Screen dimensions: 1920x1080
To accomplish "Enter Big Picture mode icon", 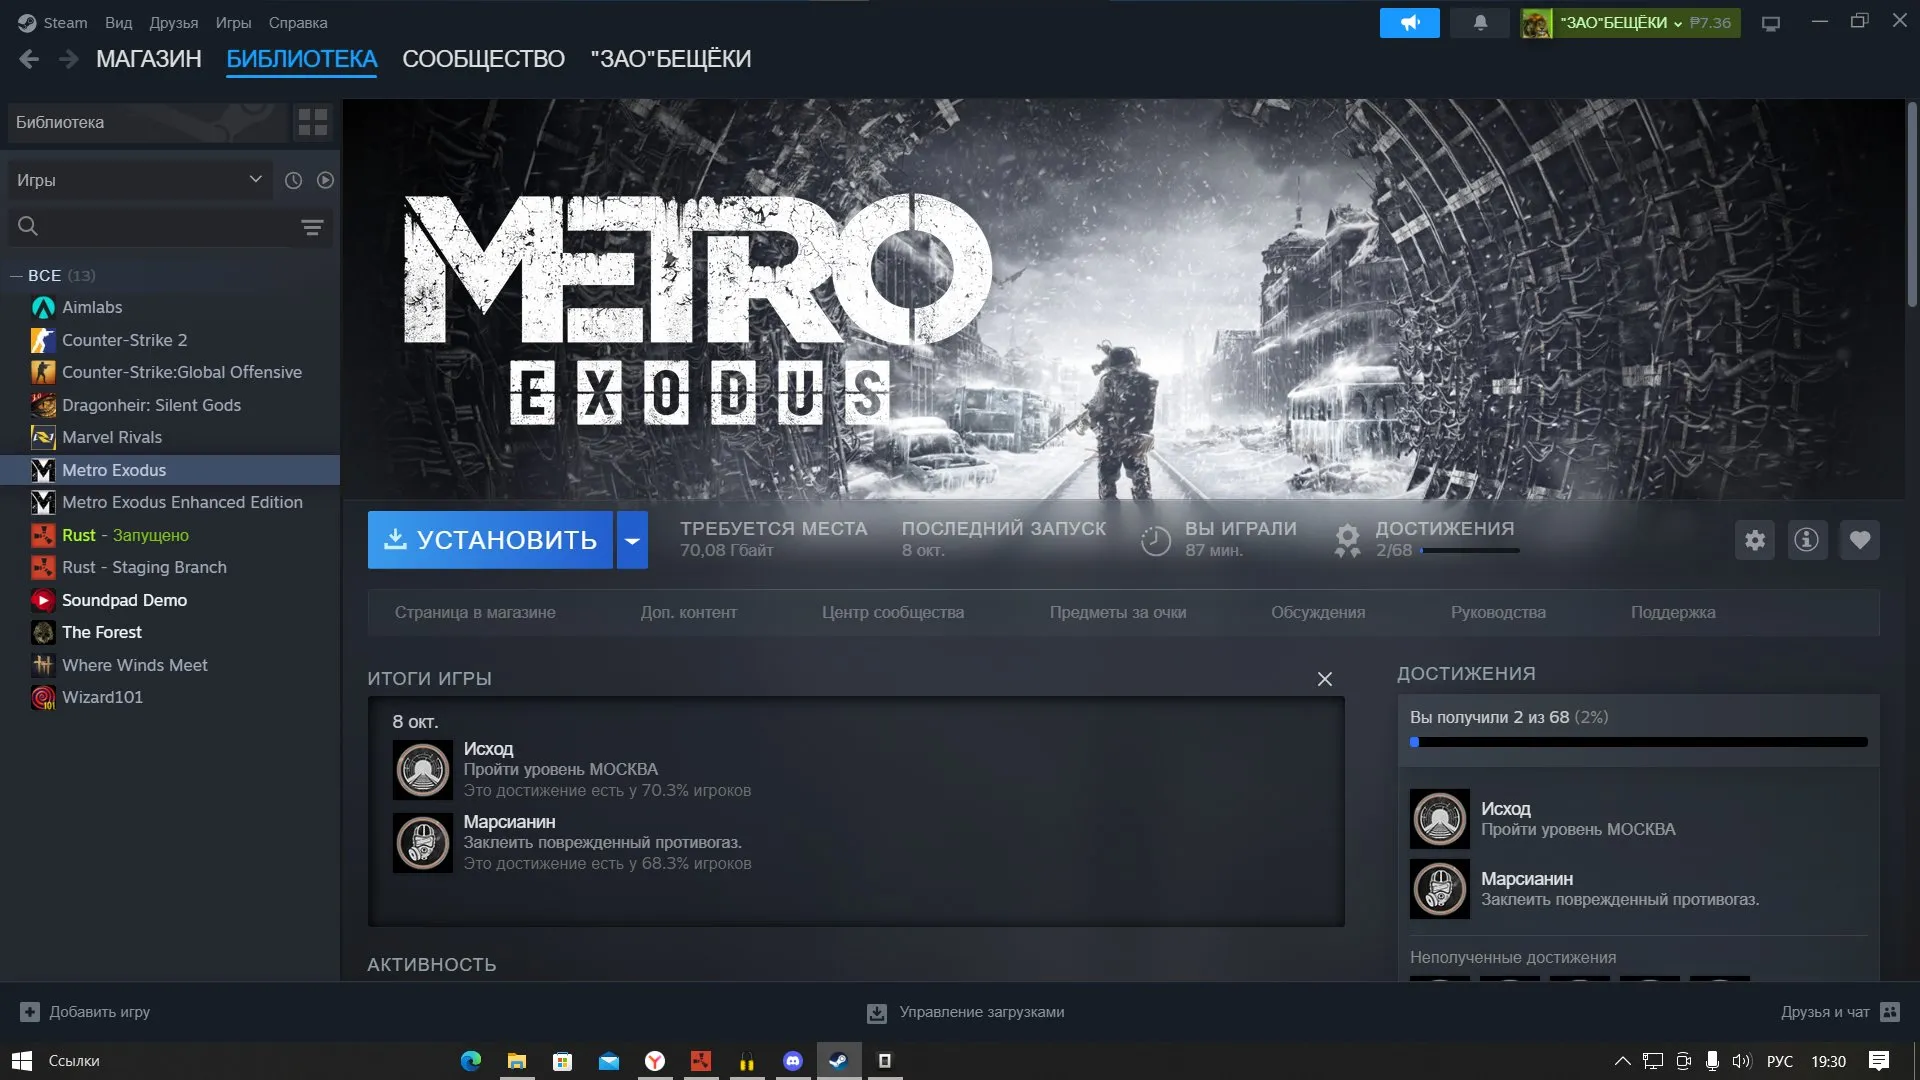I will (1771, 23).
